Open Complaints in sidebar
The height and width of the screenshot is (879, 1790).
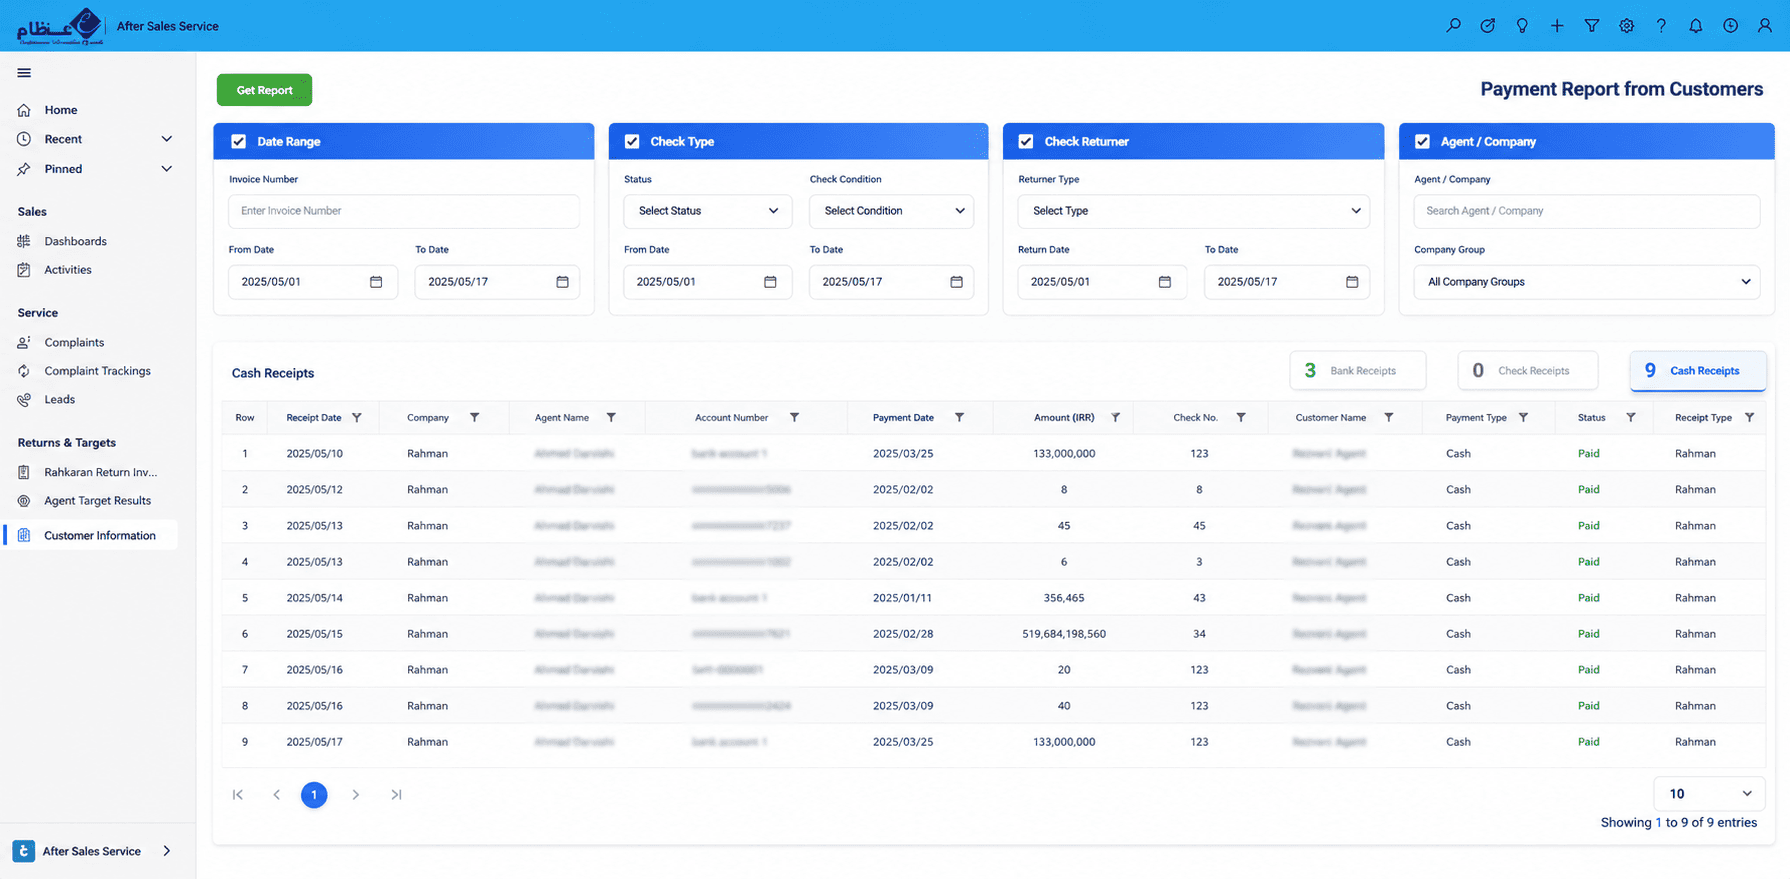coord(74,343)
